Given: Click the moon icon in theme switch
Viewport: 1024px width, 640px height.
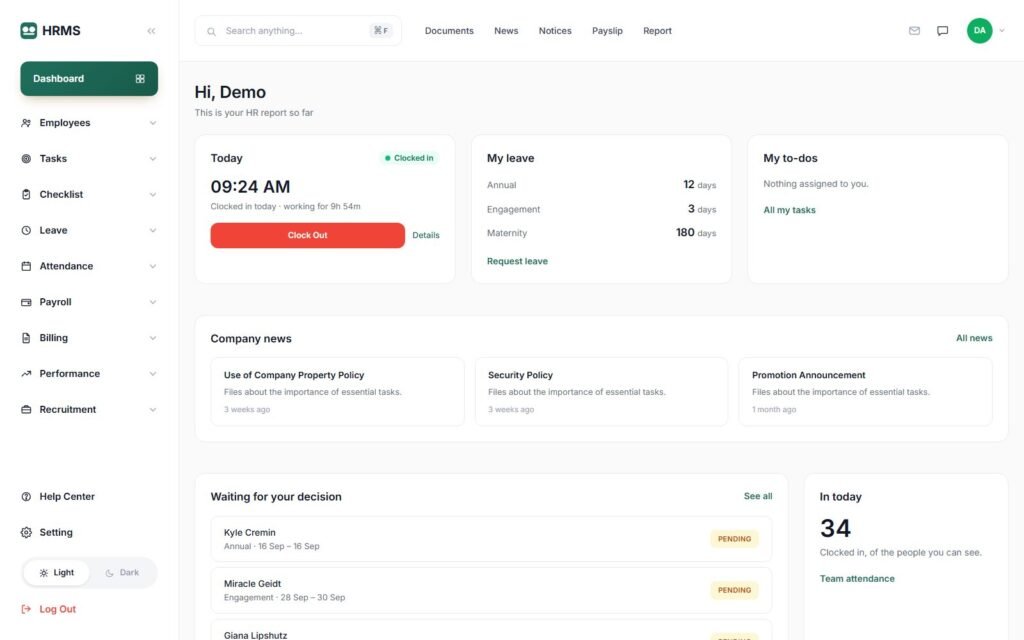Looking at the screenshot, I should pyautogui.click(x=110, y=573).
